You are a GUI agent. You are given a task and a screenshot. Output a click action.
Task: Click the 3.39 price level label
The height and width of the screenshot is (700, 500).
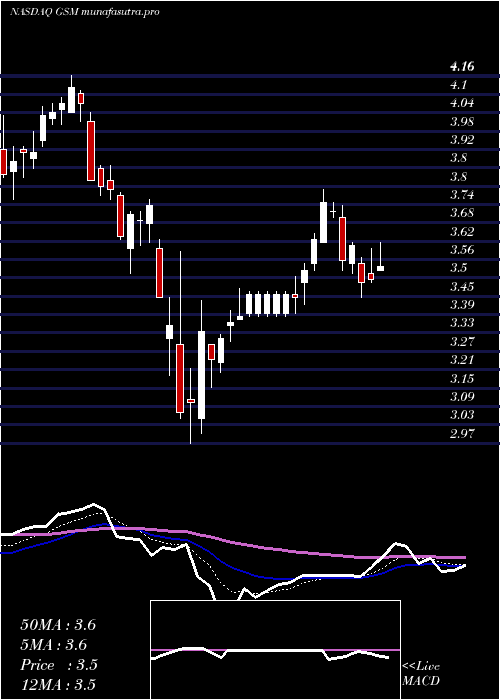[462, 304]
